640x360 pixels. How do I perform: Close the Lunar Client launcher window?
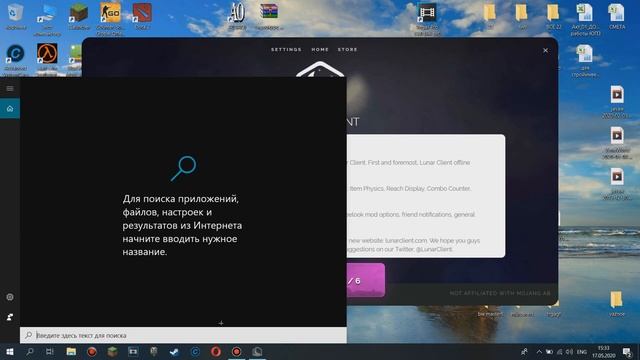[x=545, y=50]
